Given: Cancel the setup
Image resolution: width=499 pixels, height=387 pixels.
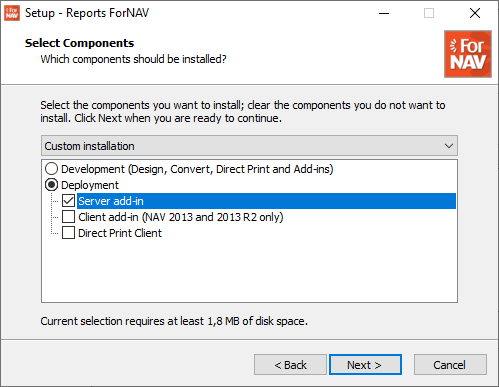Looking at the screenshot, I should 450,365.
